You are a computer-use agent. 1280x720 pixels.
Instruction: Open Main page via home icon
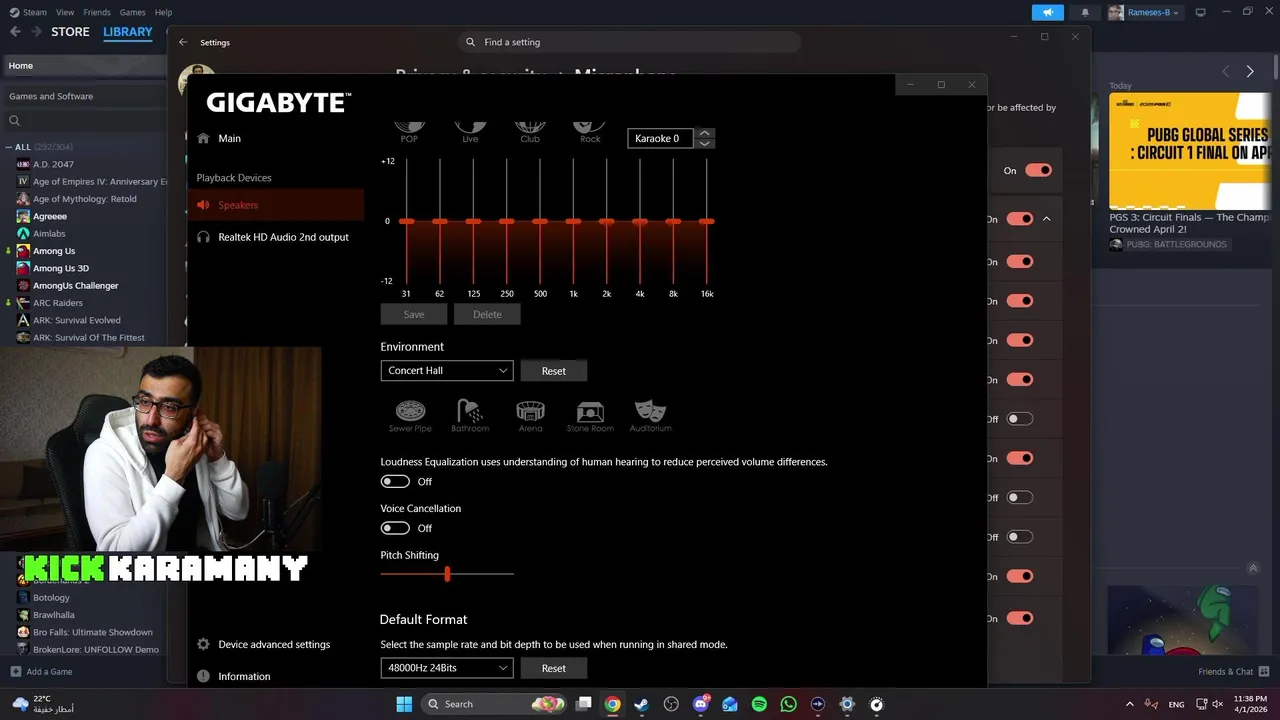(x=204, y=138)
